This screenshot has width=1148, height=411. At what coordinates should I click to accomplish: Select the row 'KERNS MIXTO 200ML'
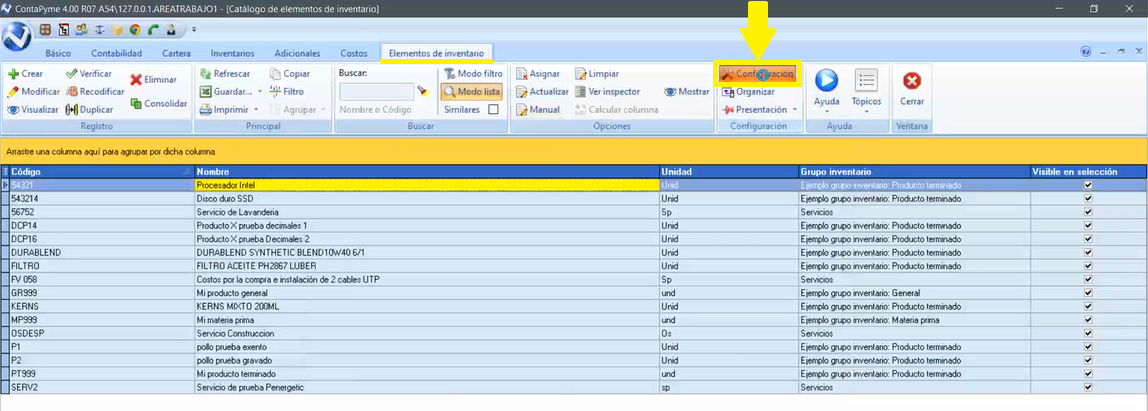click(573, 306)
